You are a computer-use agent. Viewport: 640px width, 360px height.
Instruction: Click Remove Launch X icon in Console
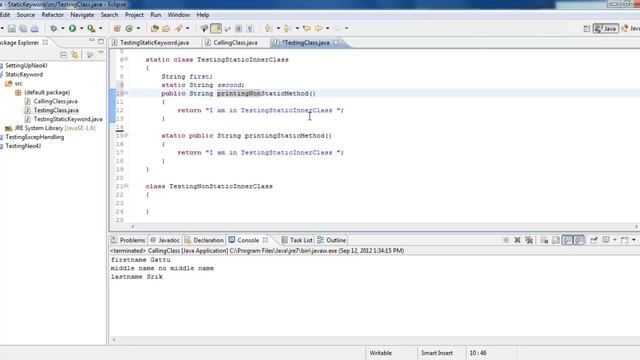(x=517, y=240)
